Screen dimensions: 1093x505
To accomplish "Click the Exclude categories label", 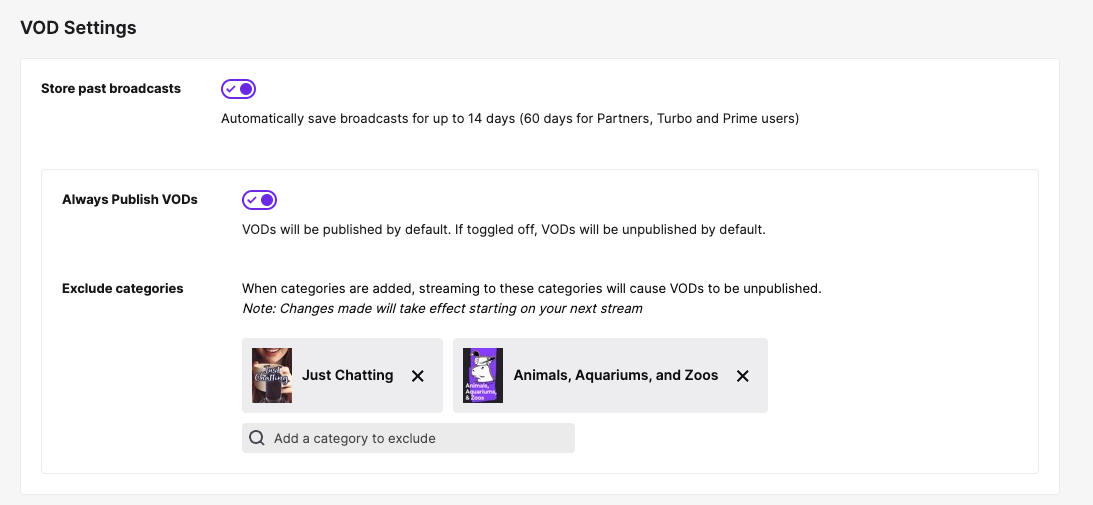I will click(x=123, y=288).
